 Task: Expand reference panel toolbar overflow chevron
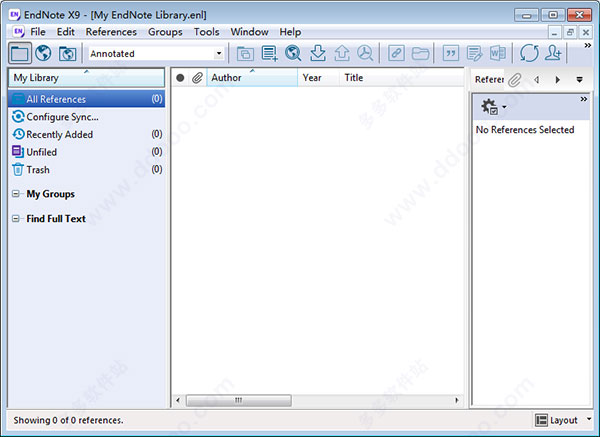tap(584, 99)
